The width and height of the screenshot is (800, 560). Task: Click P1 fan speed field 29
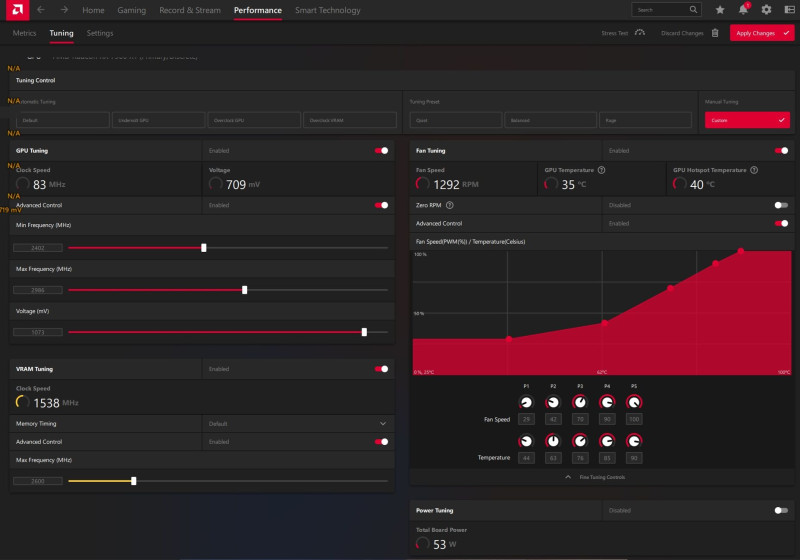(526, 419)
